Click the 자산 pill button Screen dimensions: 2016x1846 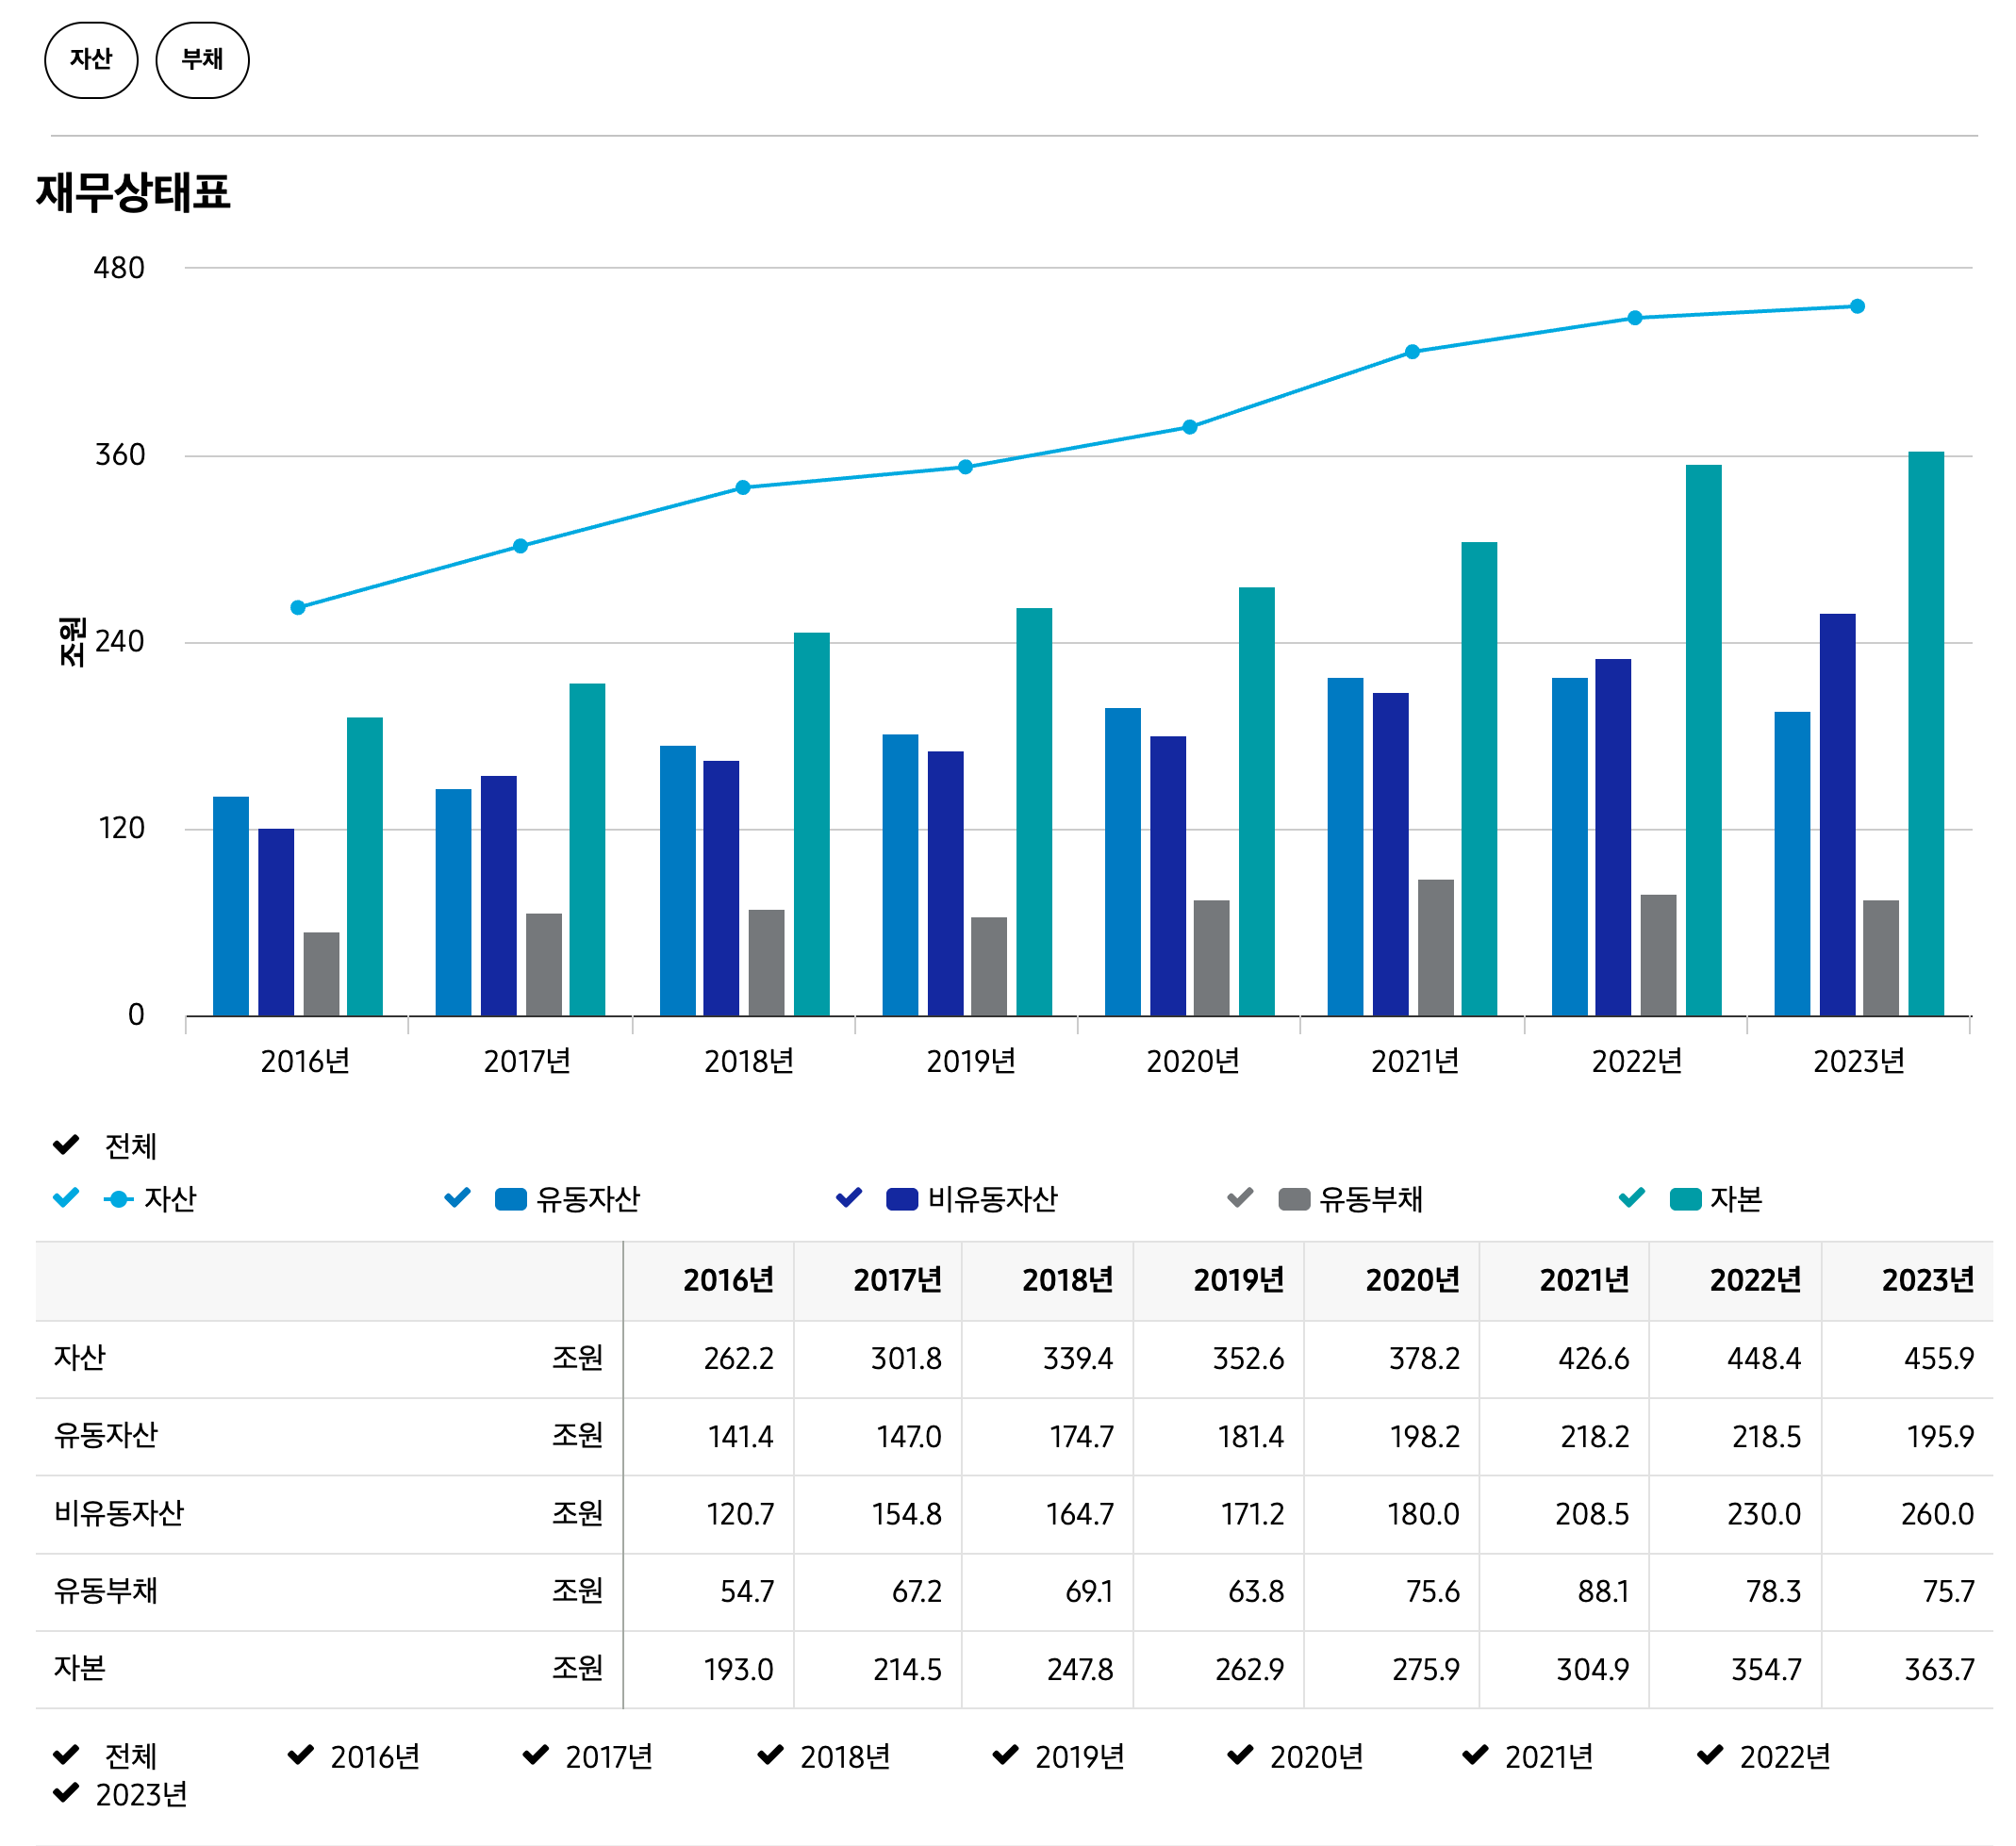point(91,59)
